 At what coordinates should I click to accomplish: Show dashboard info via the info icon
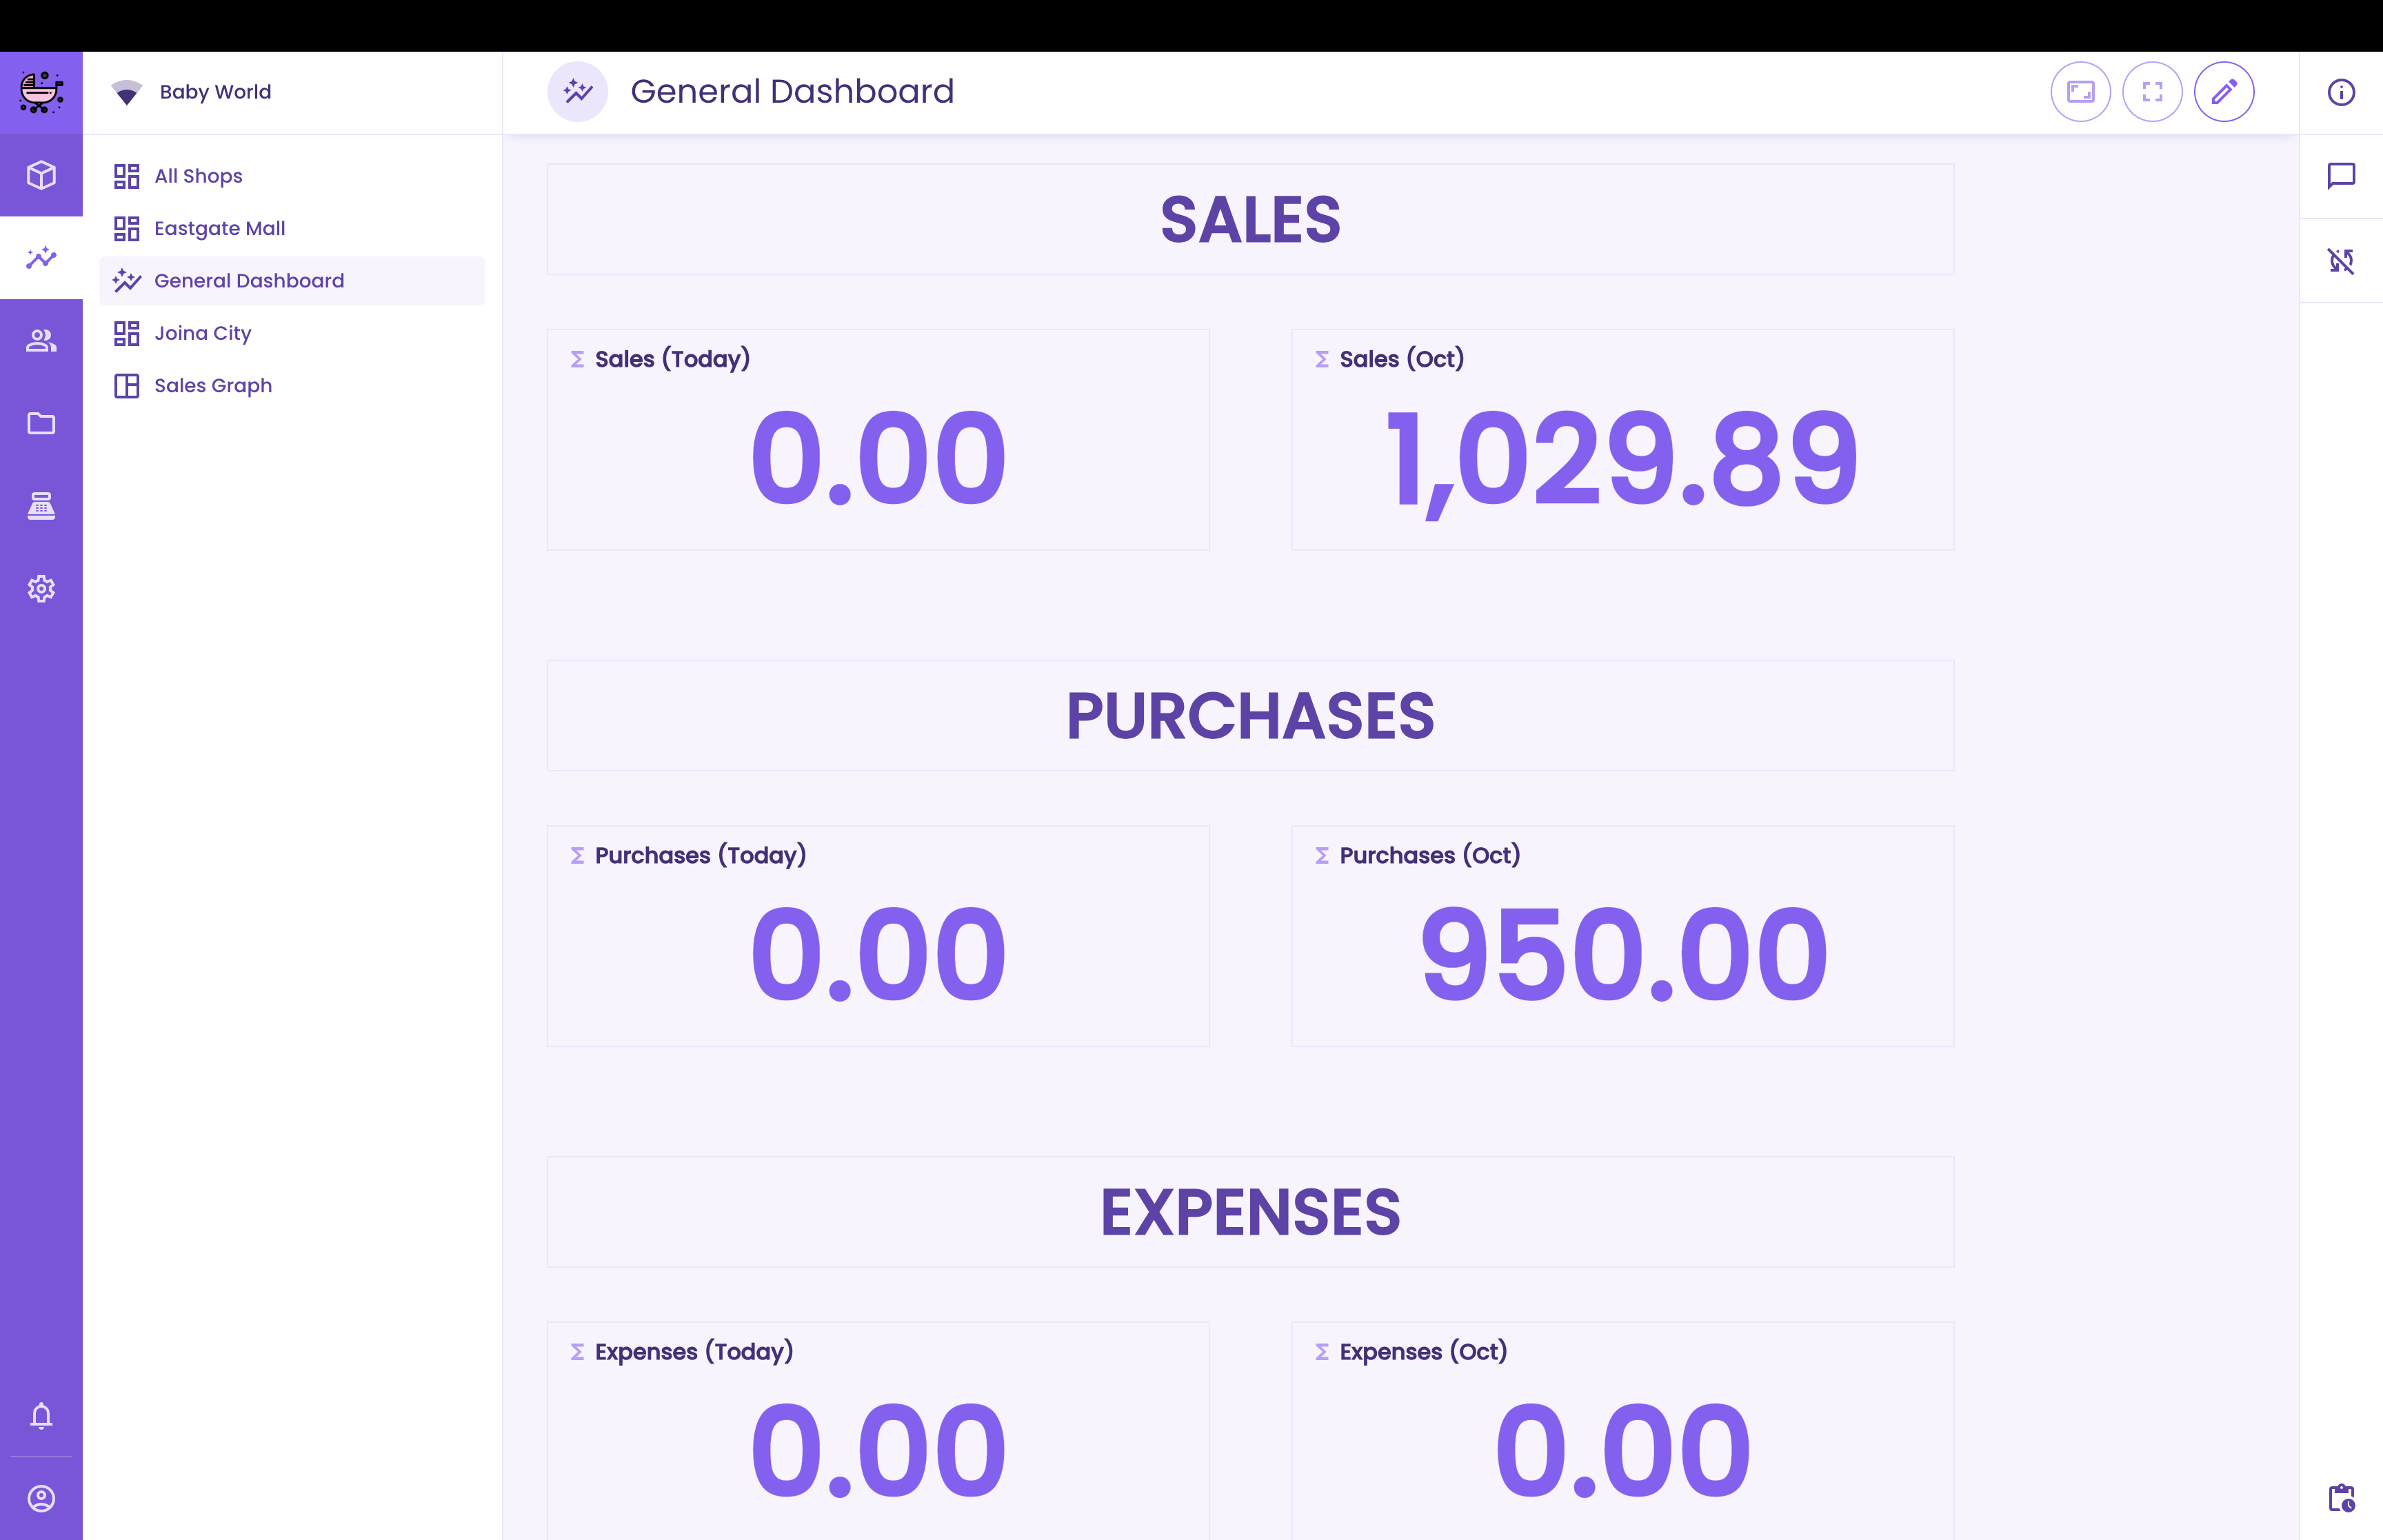[x=2341, y=92]
